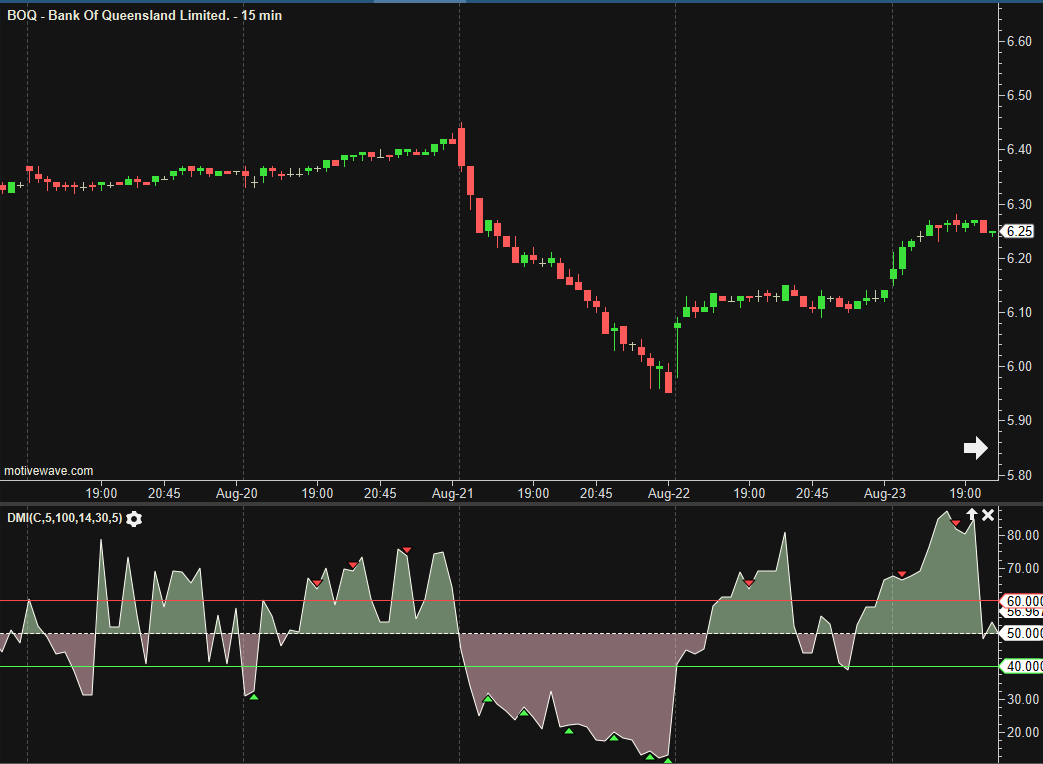This screenshot has height=764, width=1043.
Task: Click the DMI(C,5,100,14,30,5) study label
Action: (64, 518)
